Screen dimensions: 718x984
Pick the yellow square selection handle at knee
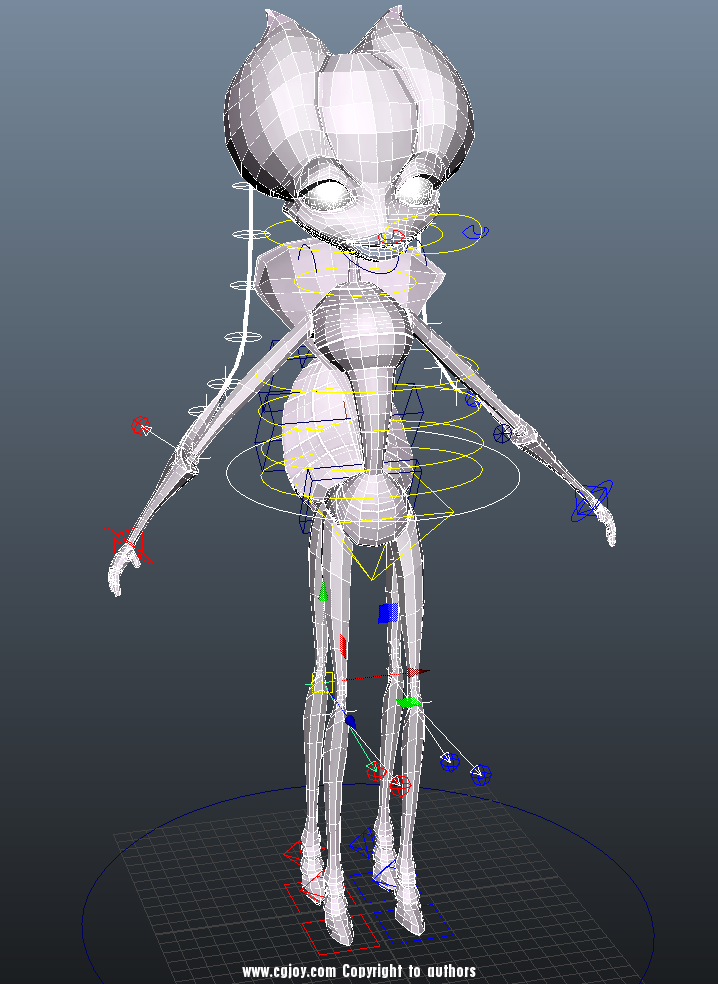point(321,682)
